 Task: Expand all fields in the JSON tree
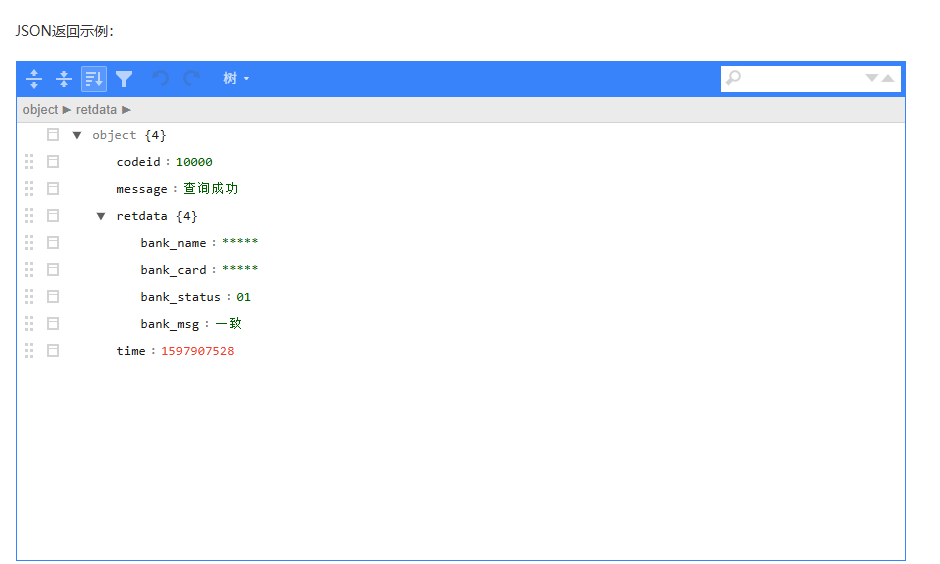point(34,79)
